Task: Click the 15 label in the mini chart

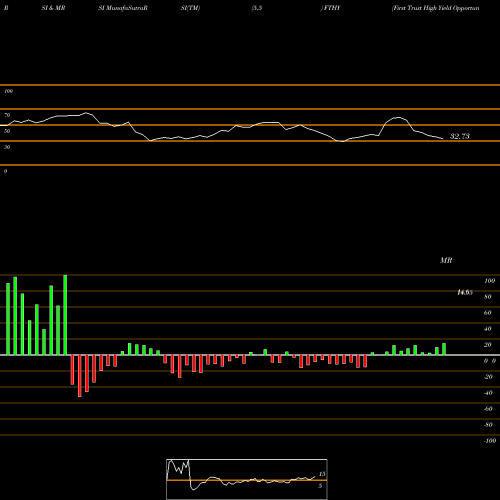Action: point(322,474)
